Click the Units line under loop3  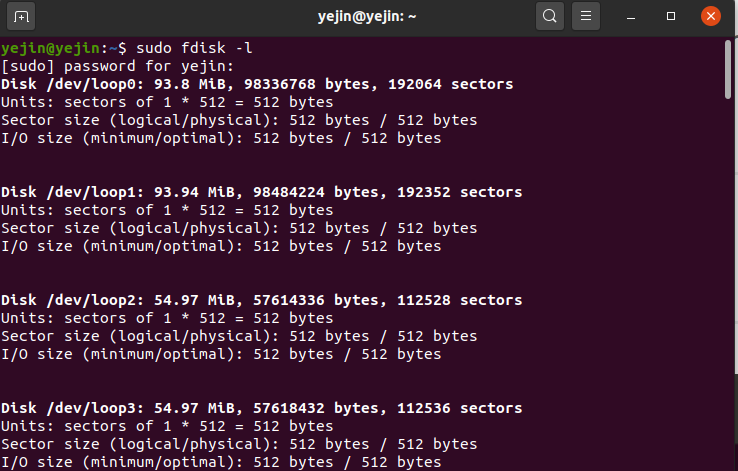click(167, 426)
